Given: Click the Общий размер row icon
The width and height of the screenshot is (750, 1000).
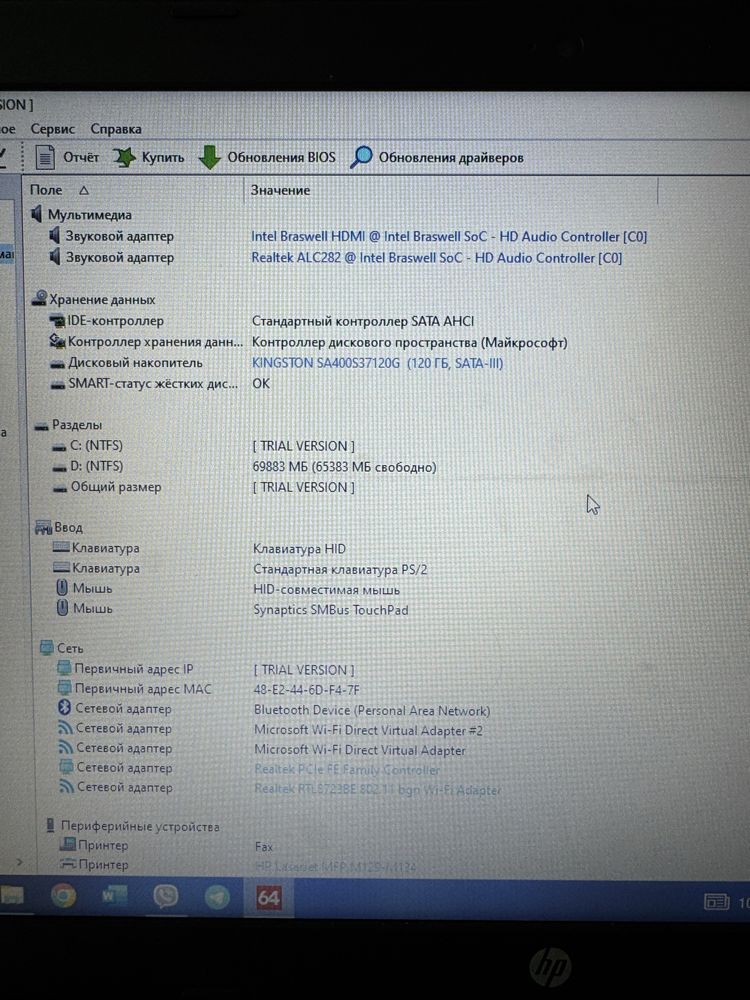Looking at the screenshot, I should pos(61,489).
